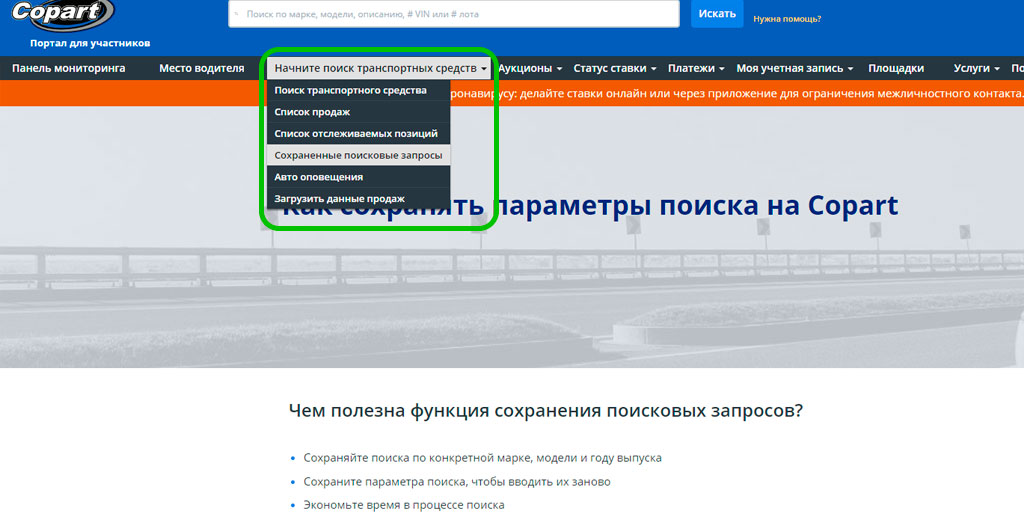Screen dimensions: 1024x519
Task: Select Авто оповещения menu entry
Action: 359,177
